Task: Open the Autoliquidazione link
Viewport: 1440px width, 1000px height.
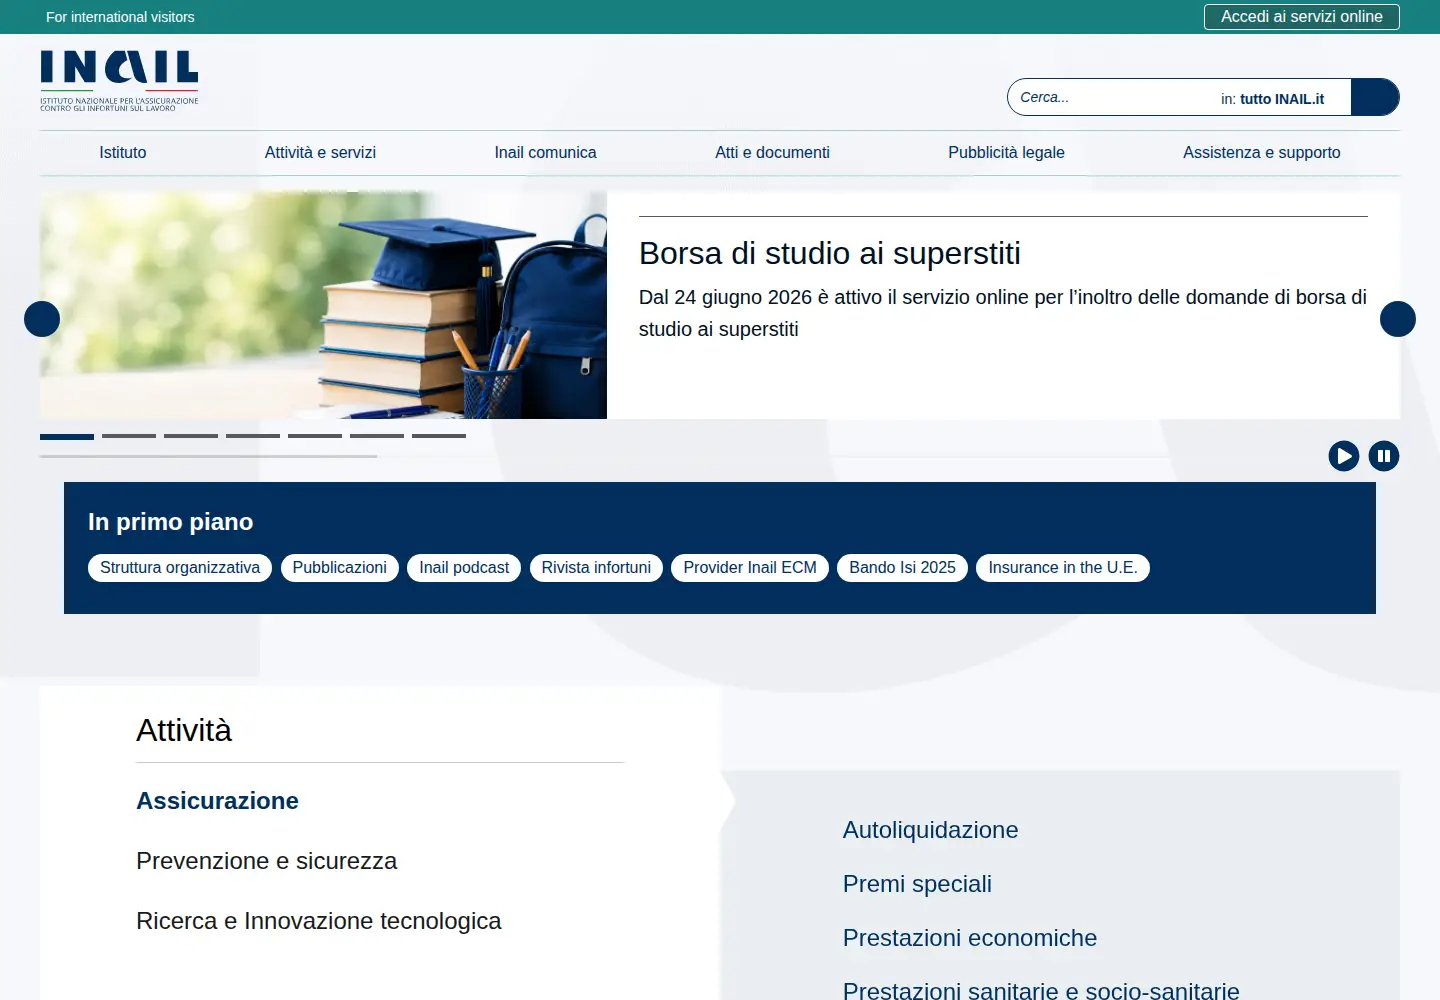Action: coord(930,830)
